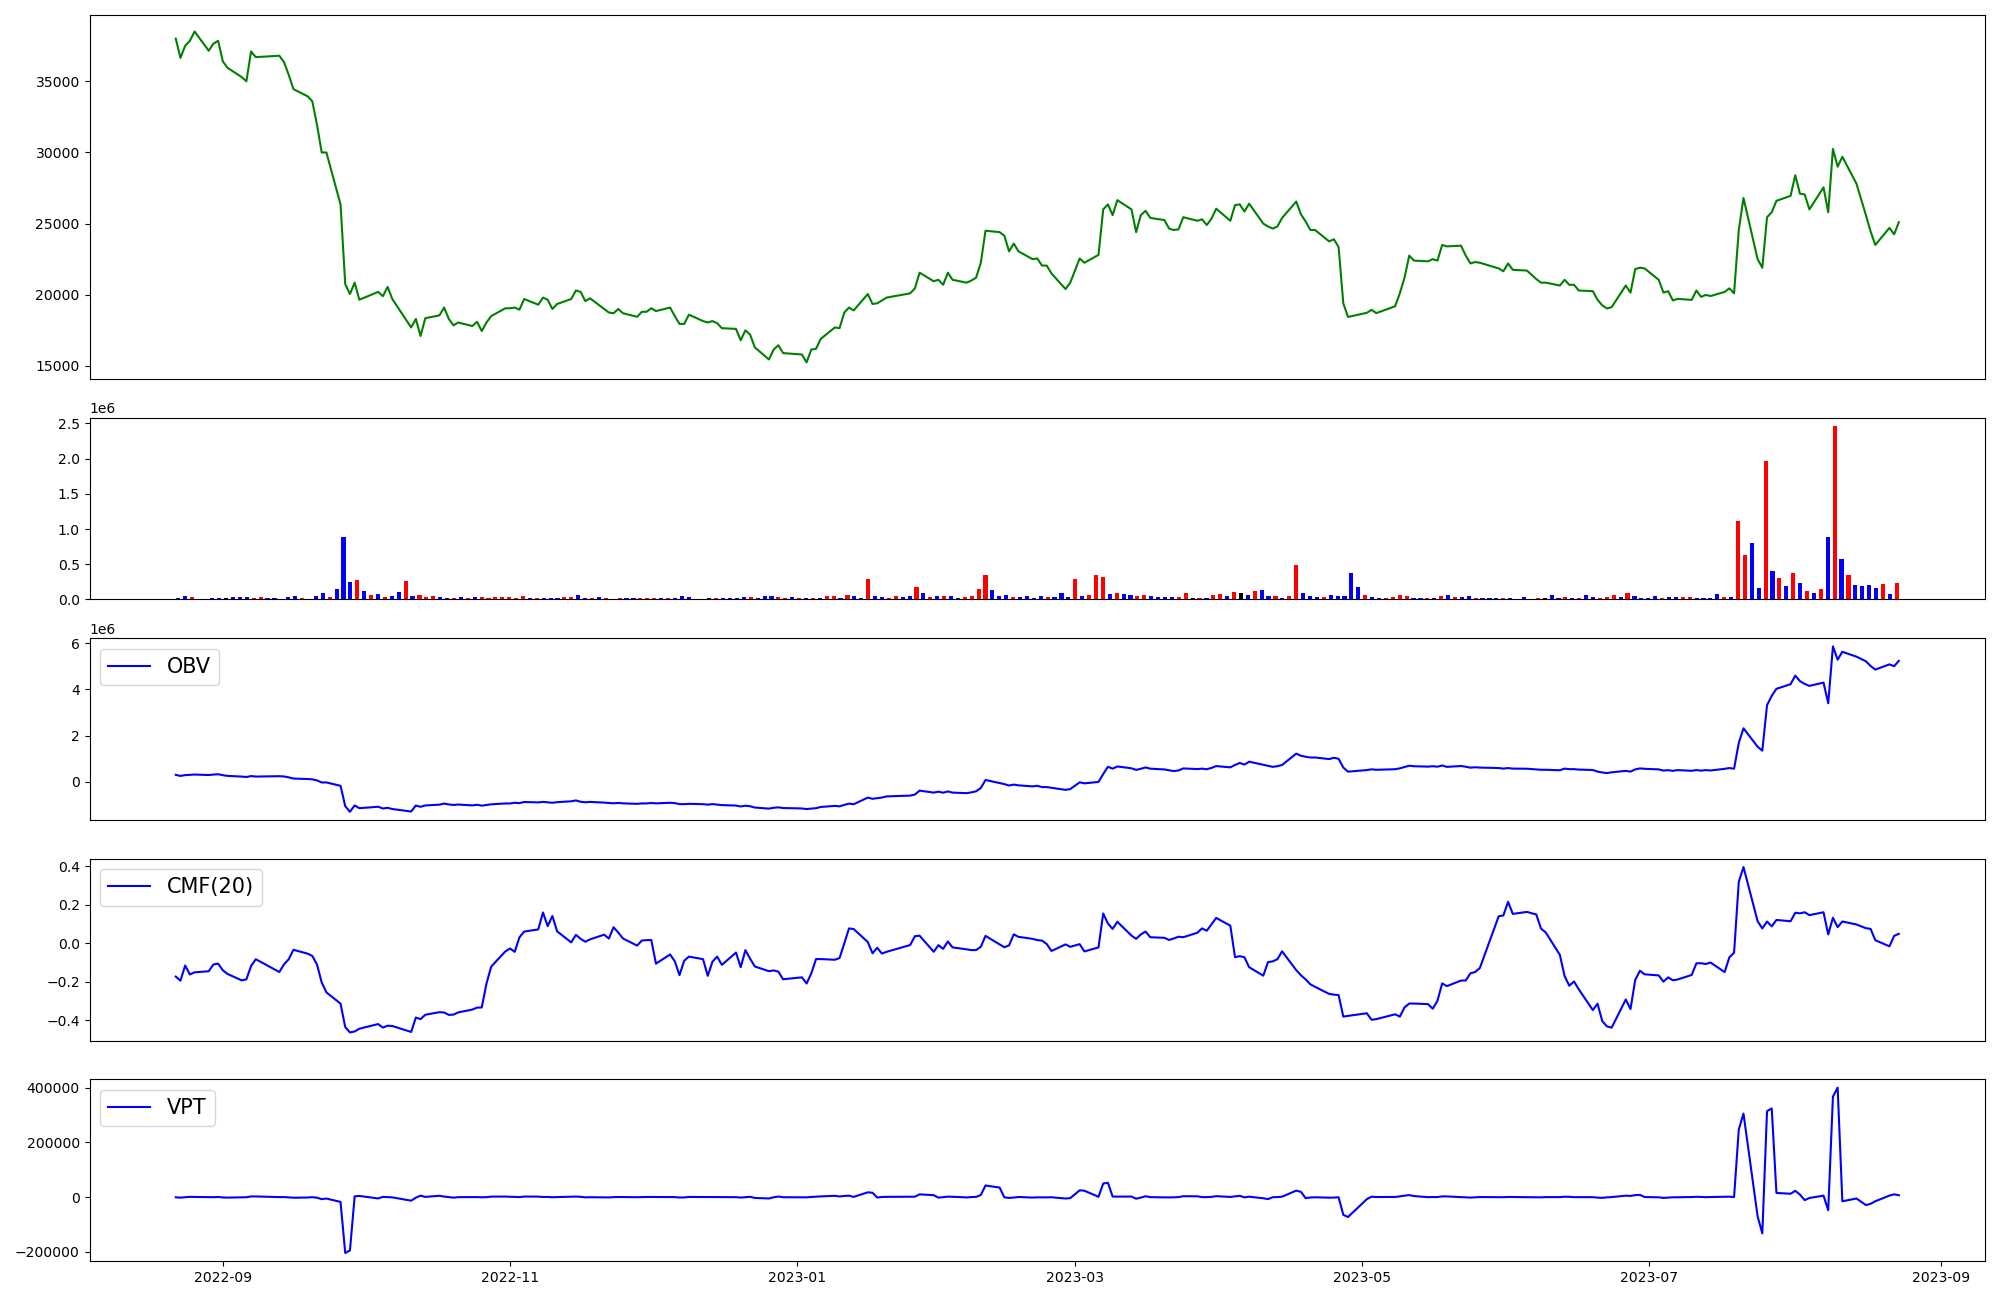This screenshot has height=1300, width=2000.
Task: Click the 2023-09 date tick label
Action: (1941, 1277)
